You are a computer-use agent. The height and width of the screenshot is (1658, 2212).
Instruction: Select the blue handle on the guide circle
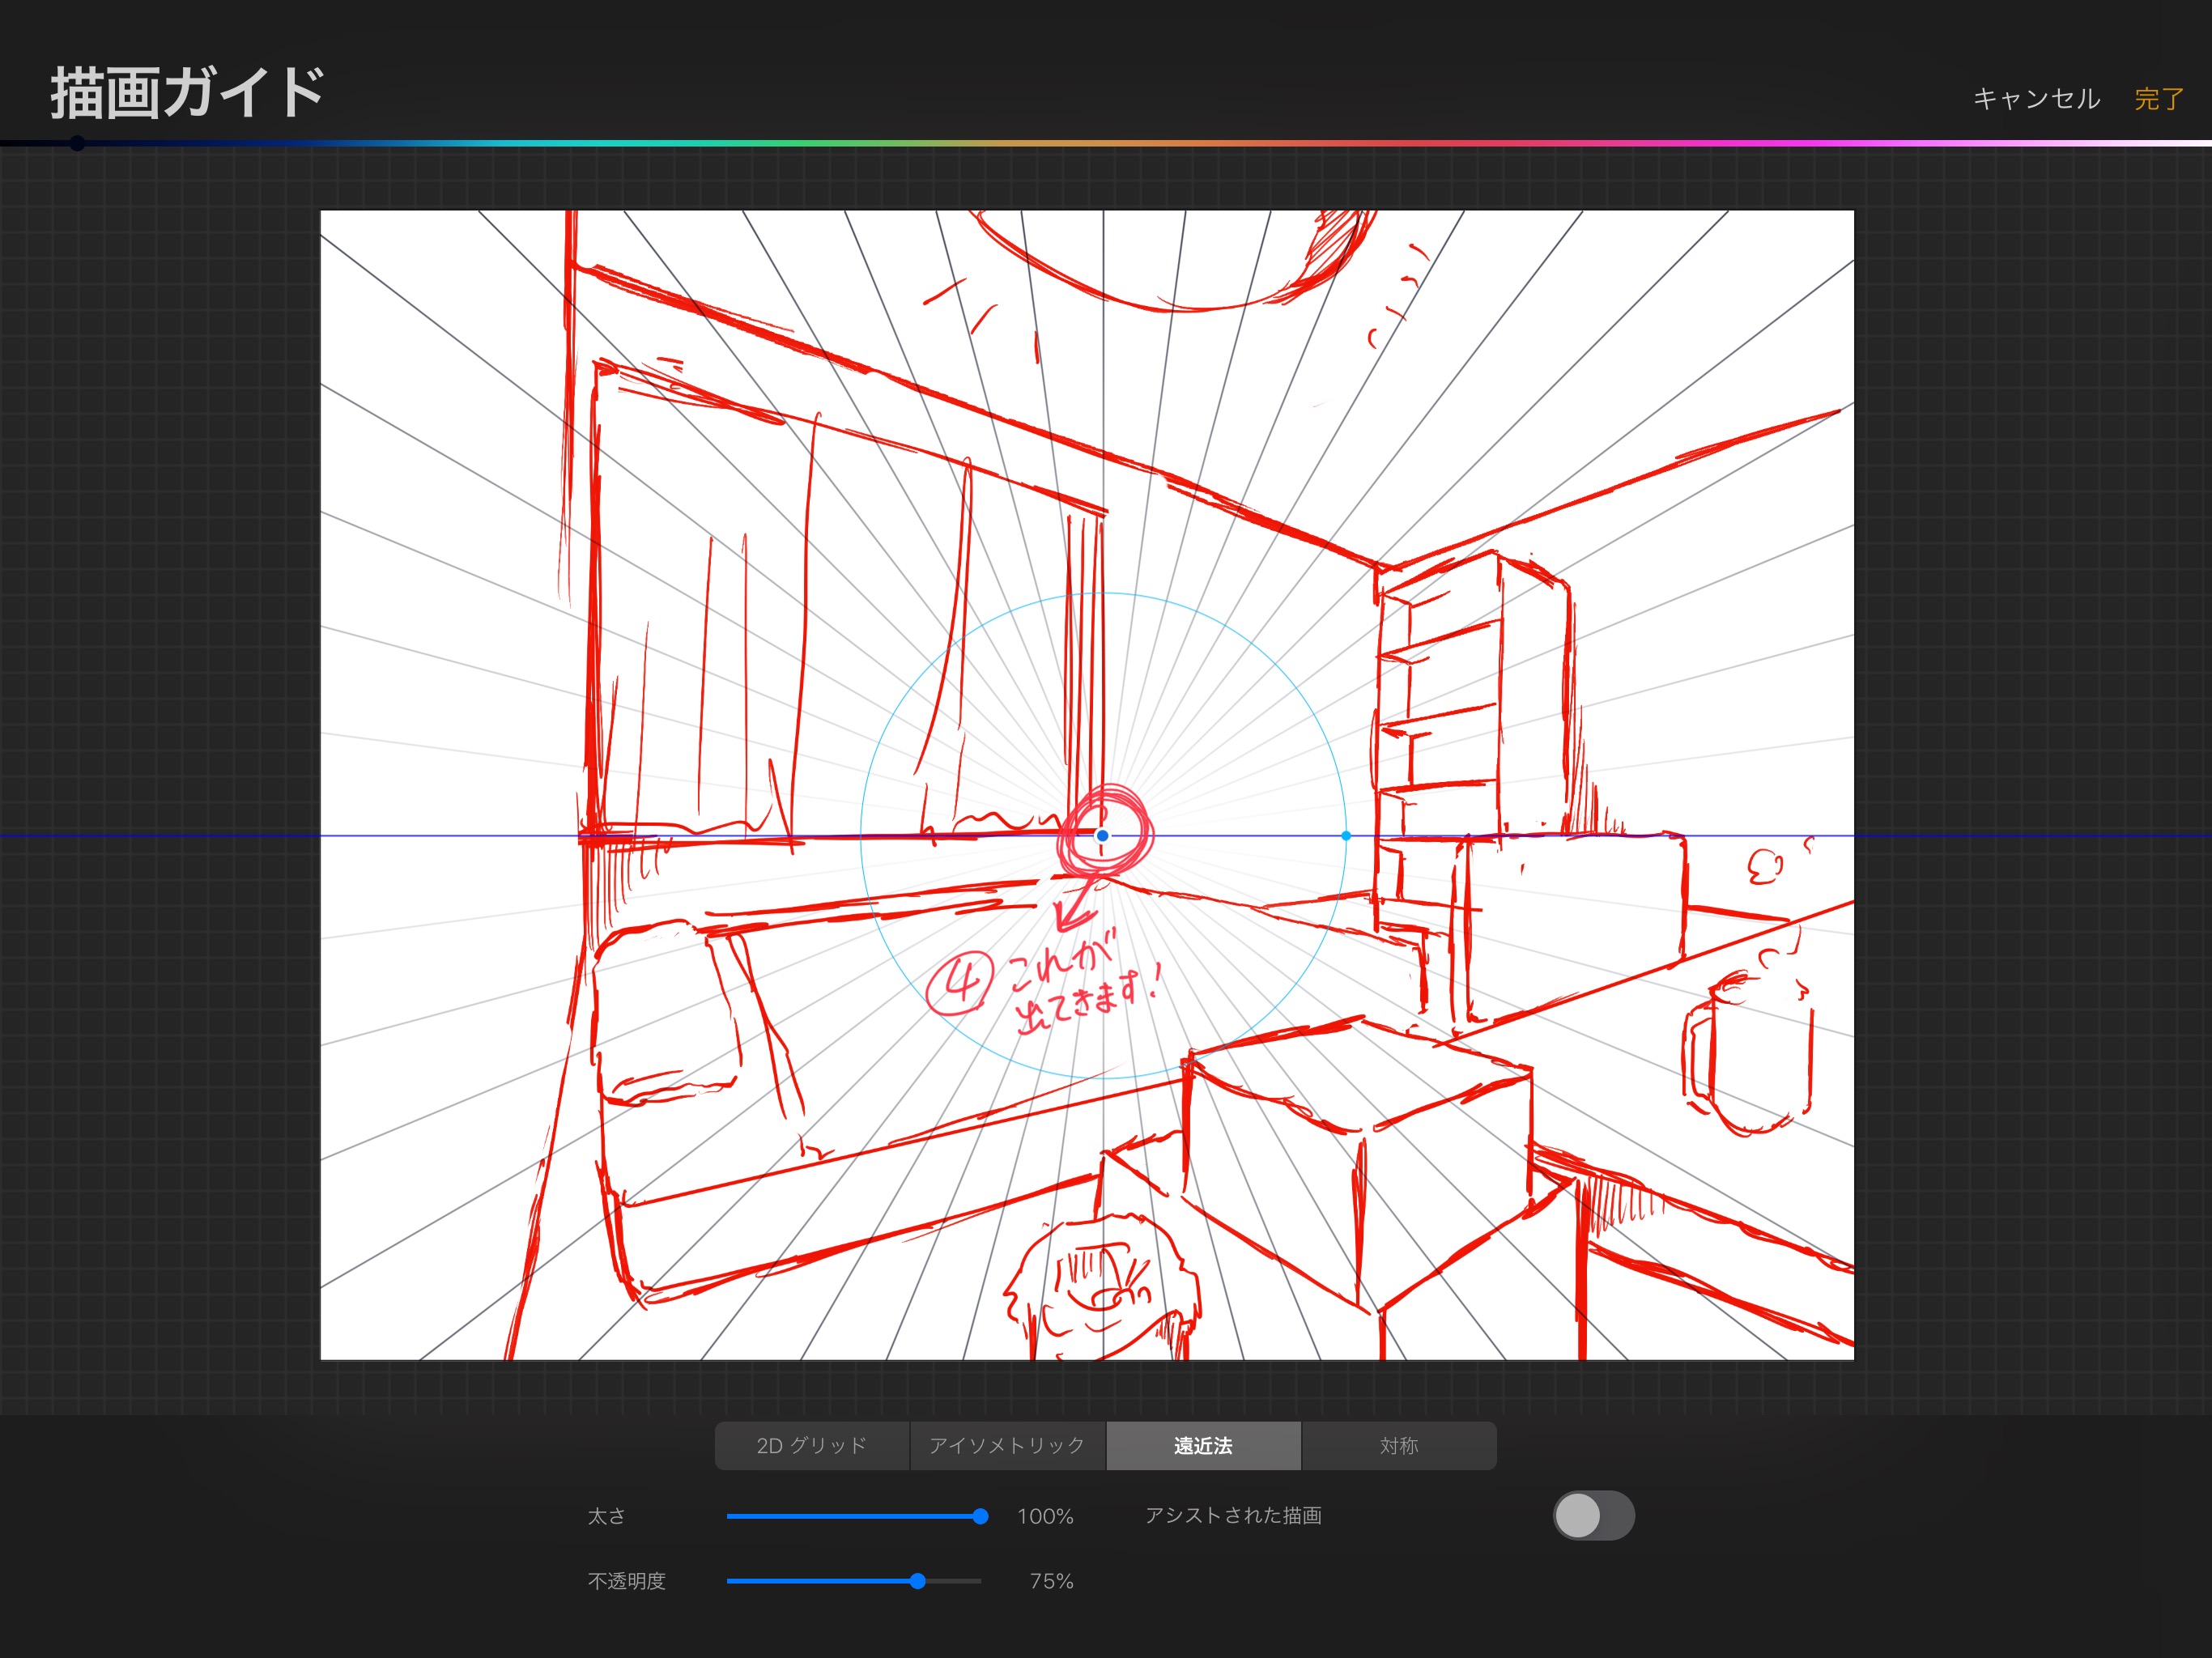(x=1346, y=836)
